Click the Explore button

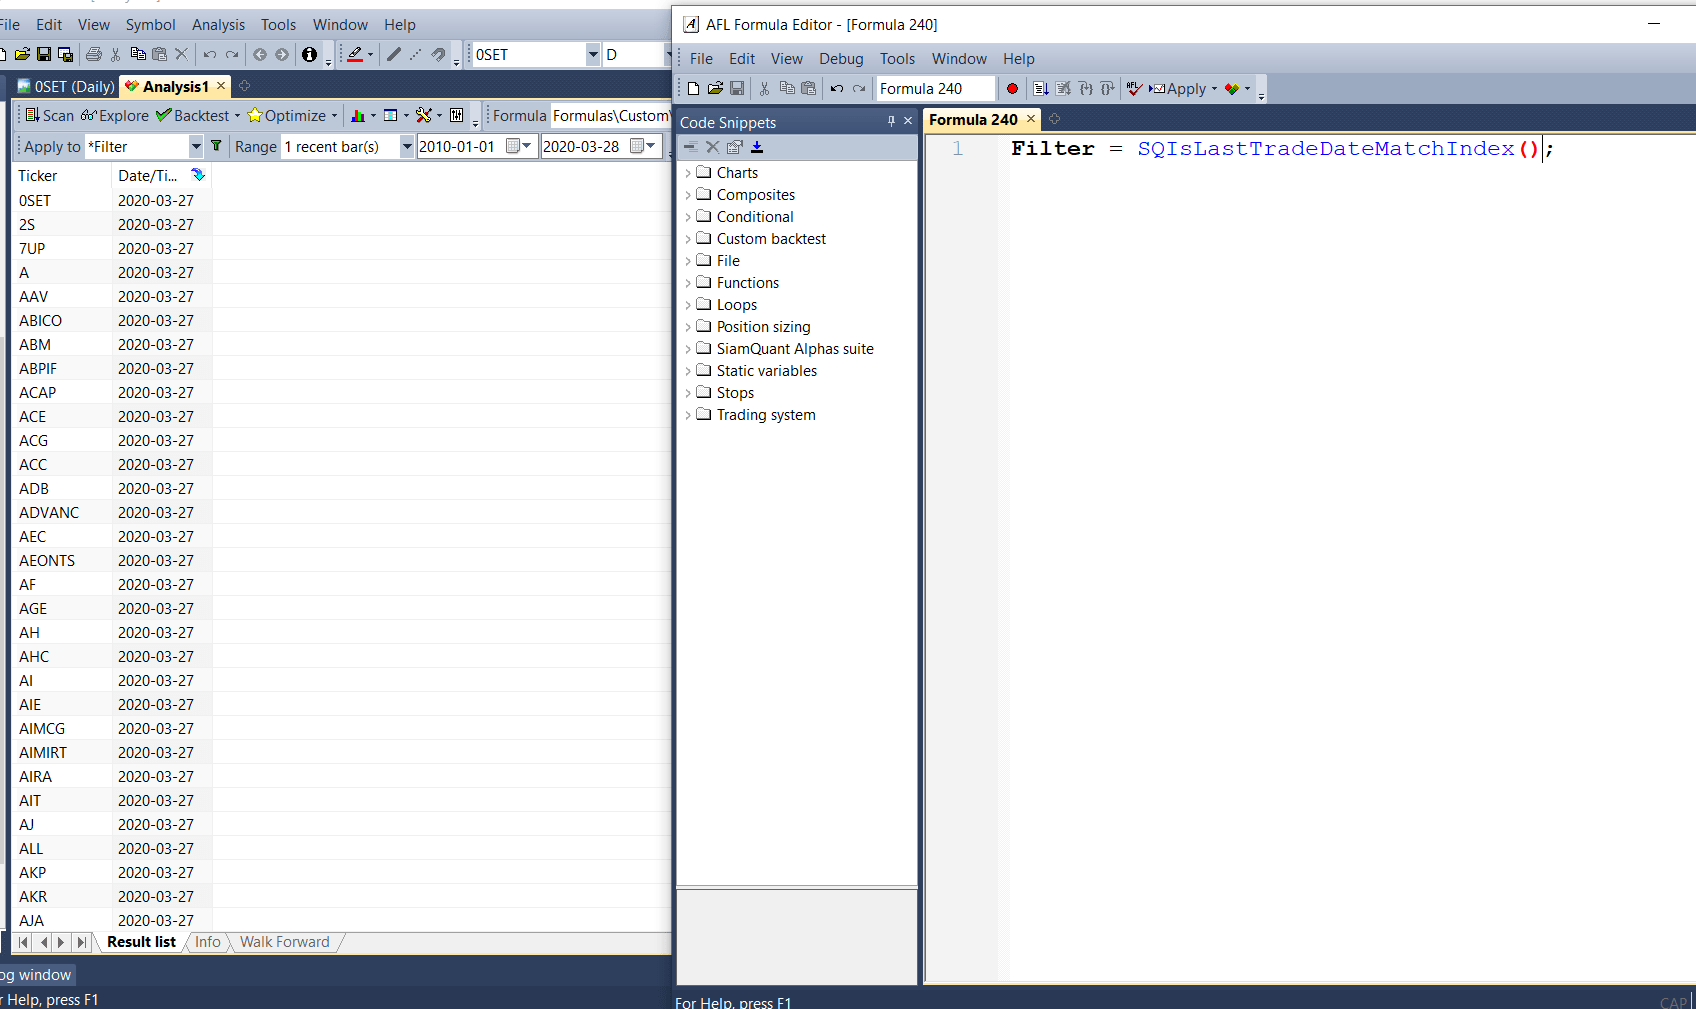[x=115, y=116]
